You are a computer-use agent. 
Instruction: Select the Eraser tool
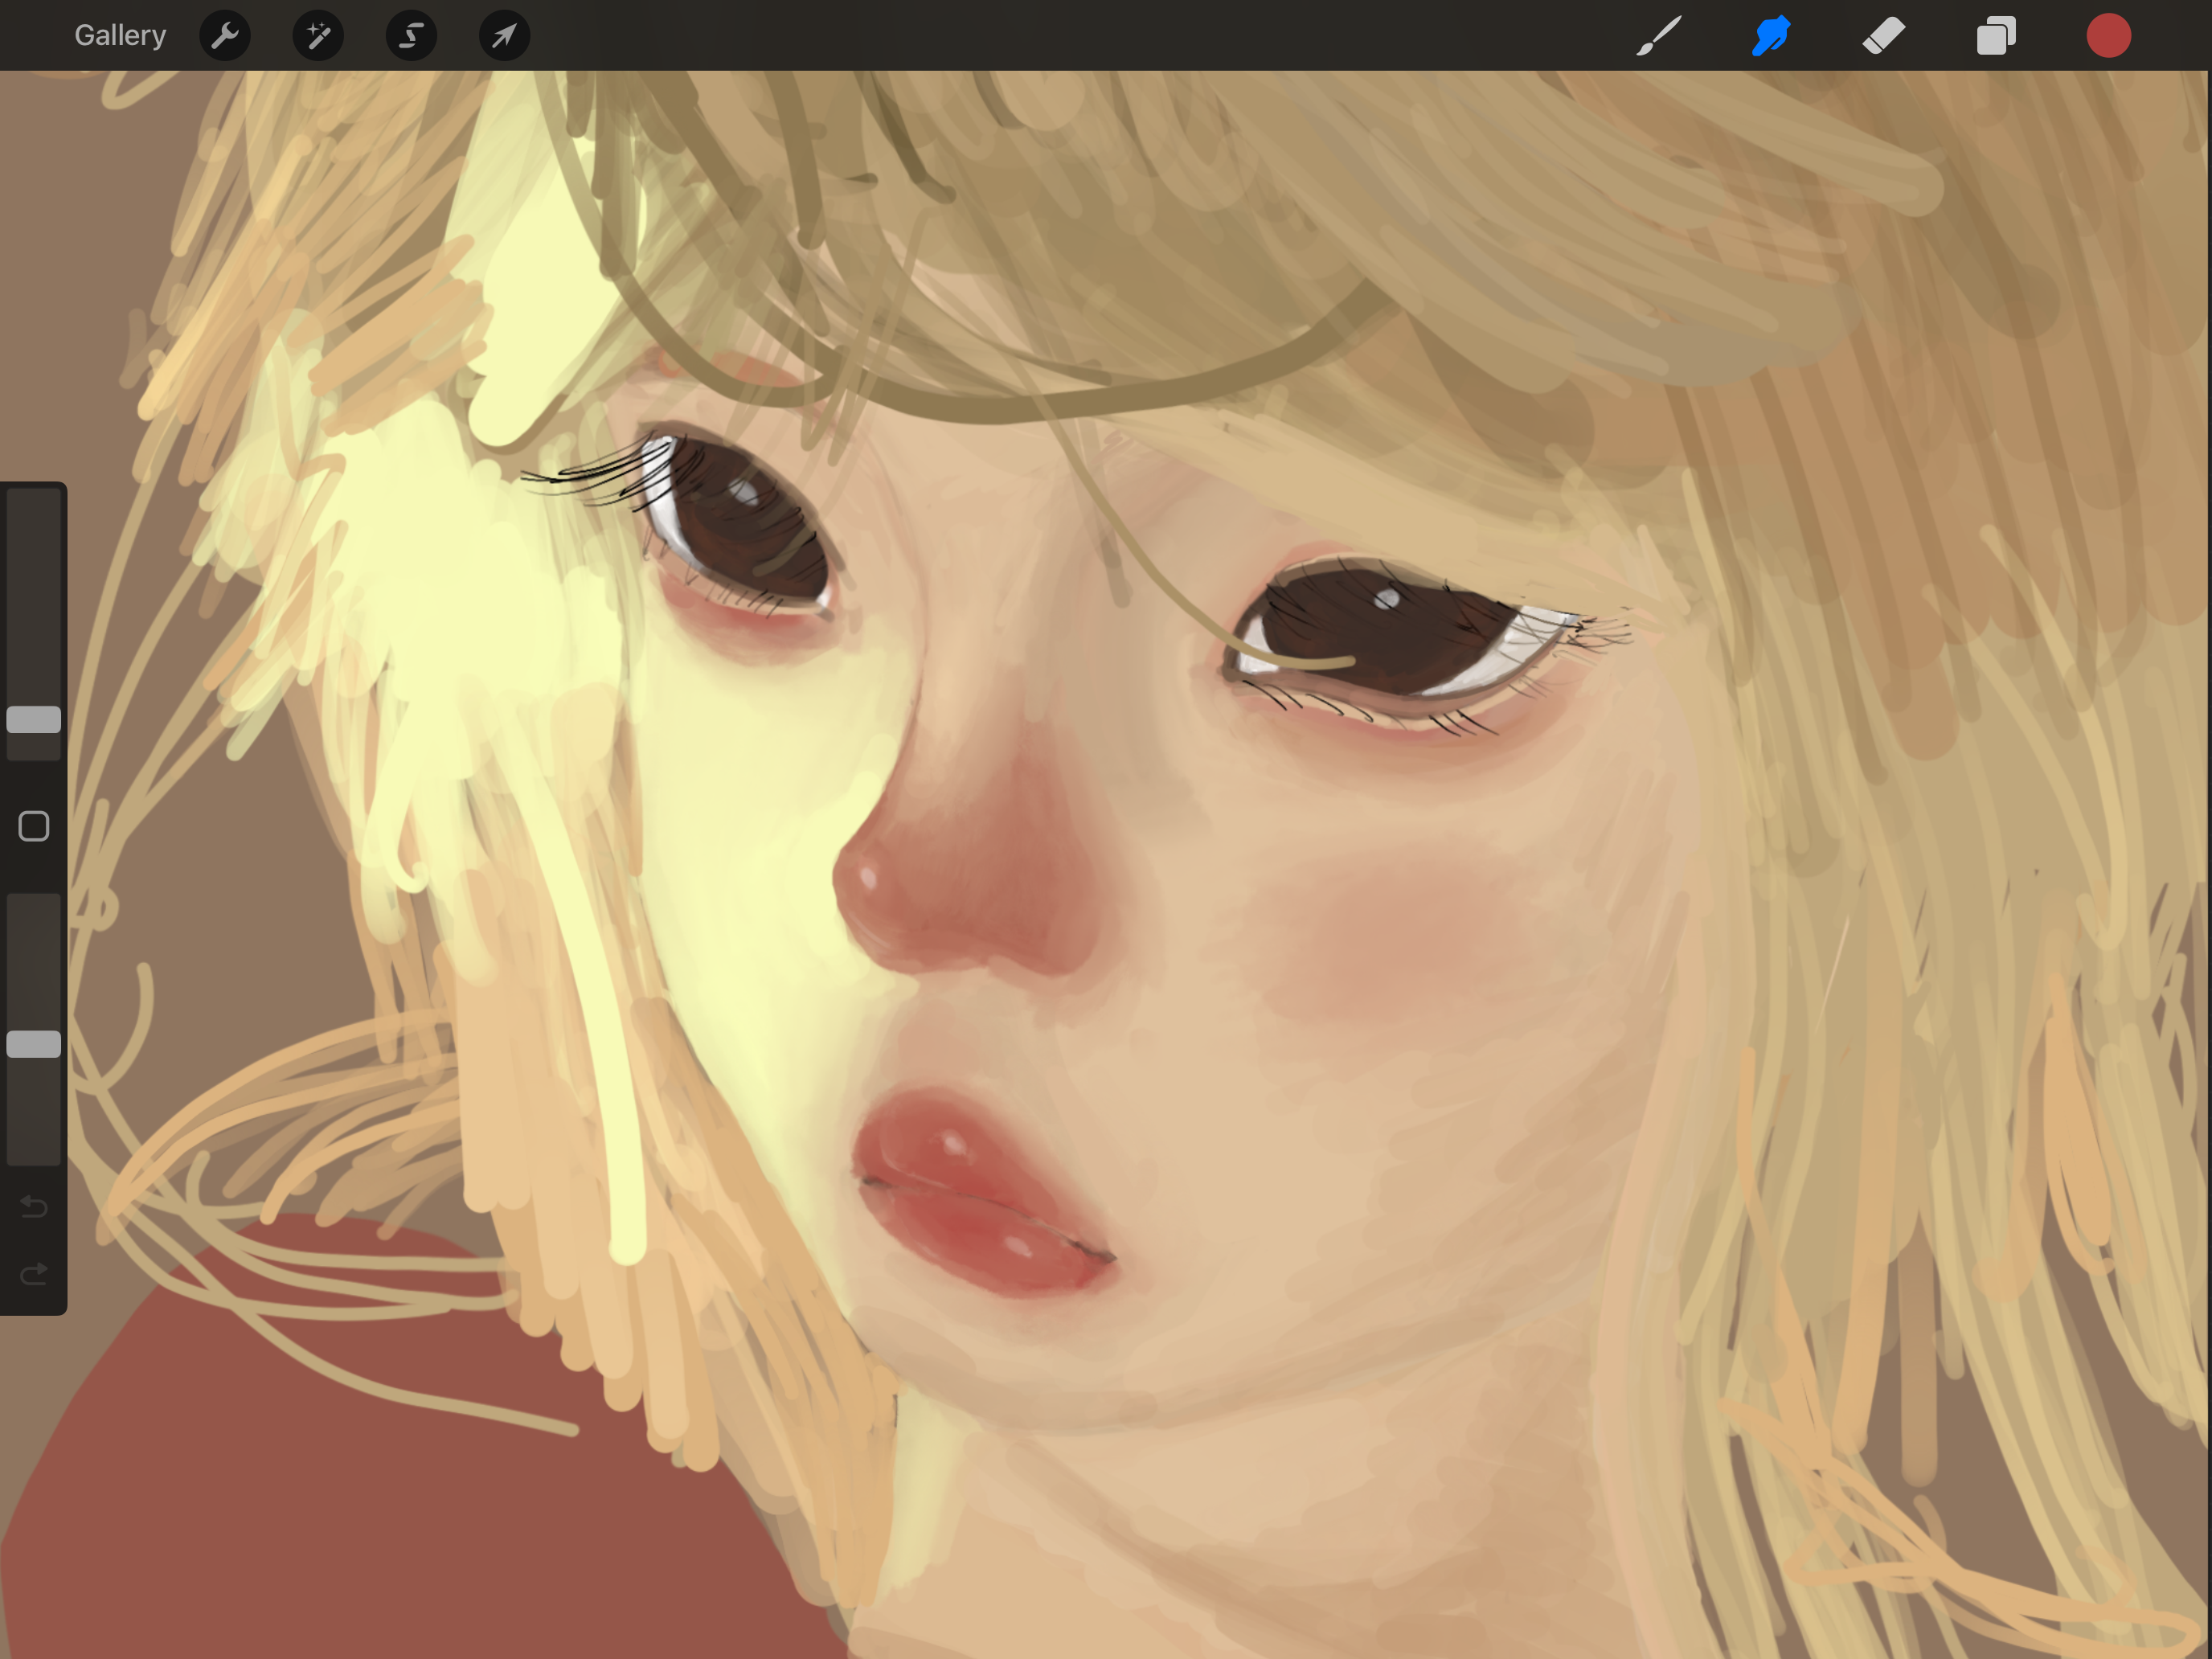point(1884,36)
